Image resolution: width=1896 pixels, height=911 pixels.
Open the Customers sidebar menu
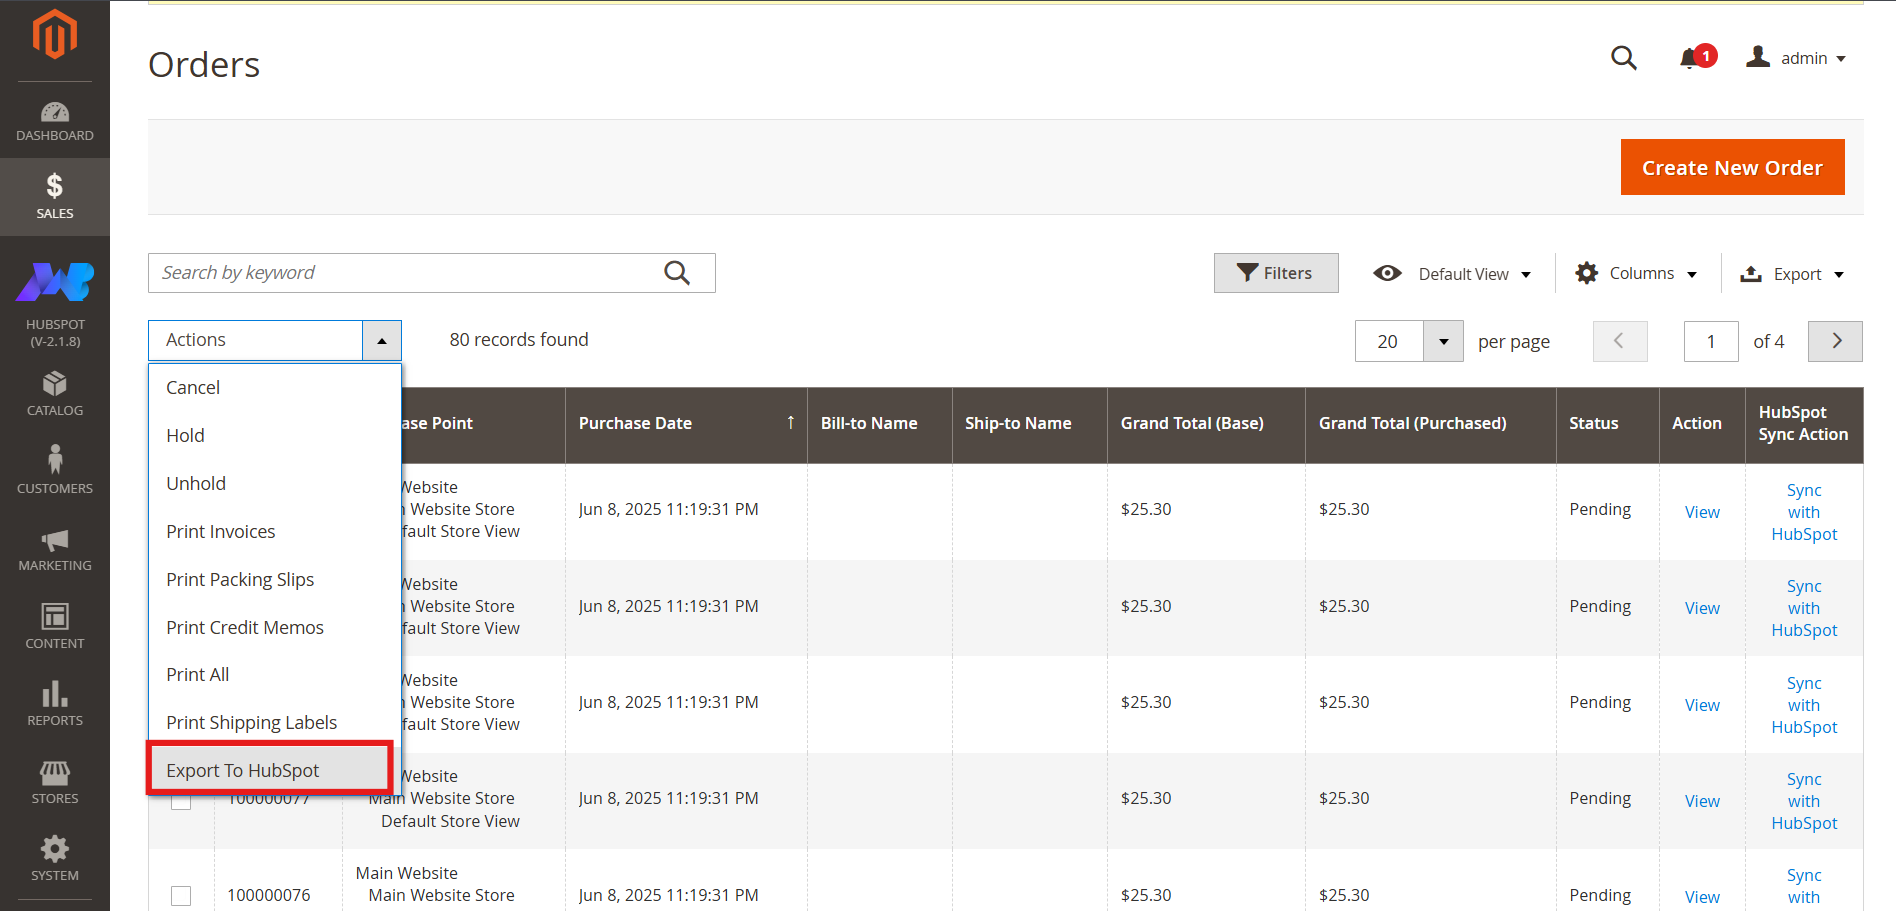[x=55, y=470]
